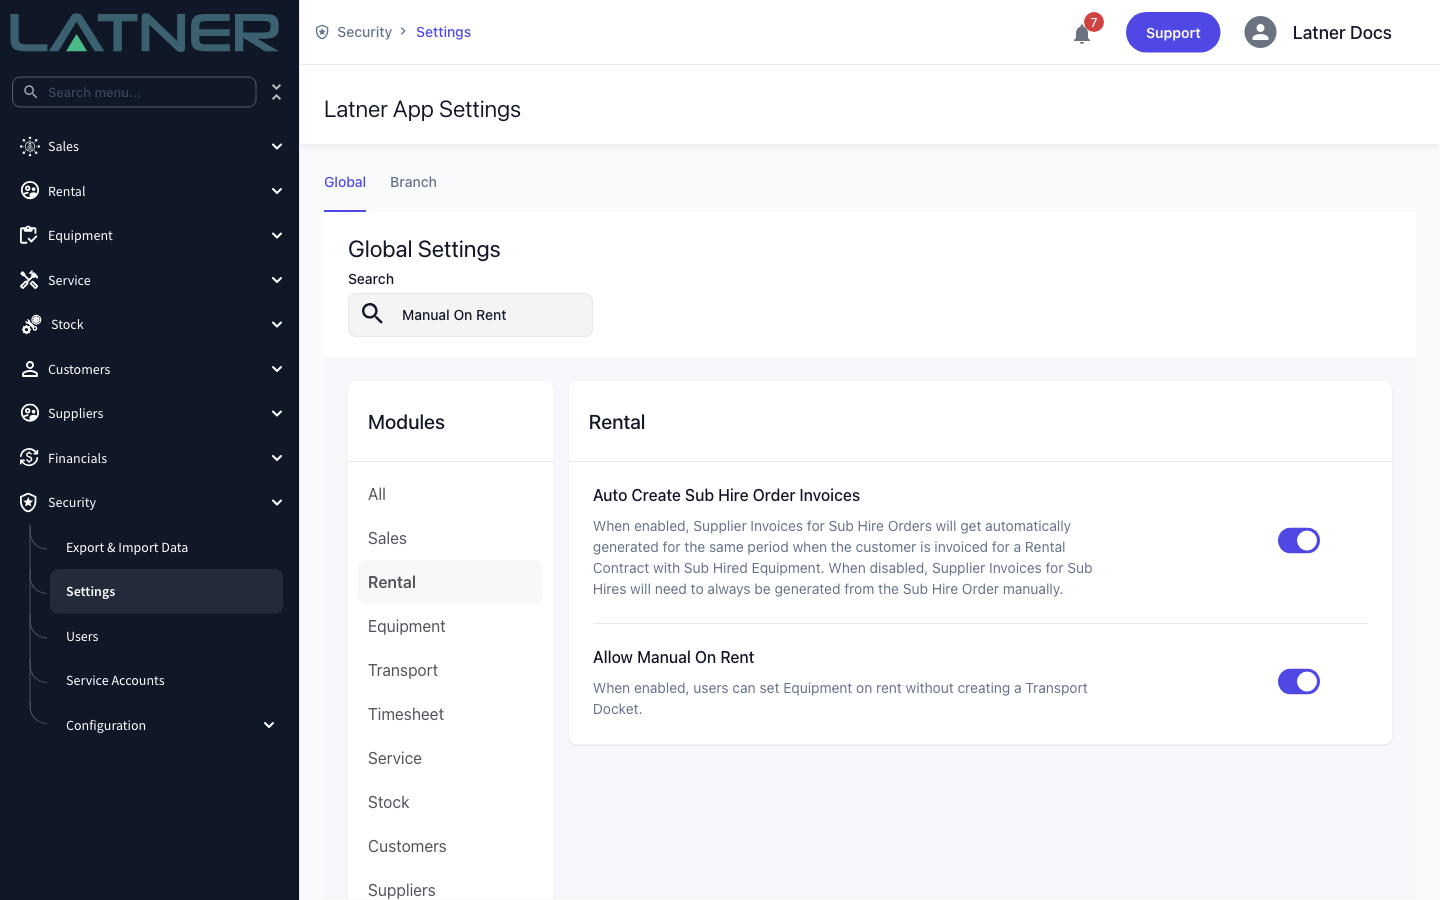Click the Equipment clipboard icon

30,235
